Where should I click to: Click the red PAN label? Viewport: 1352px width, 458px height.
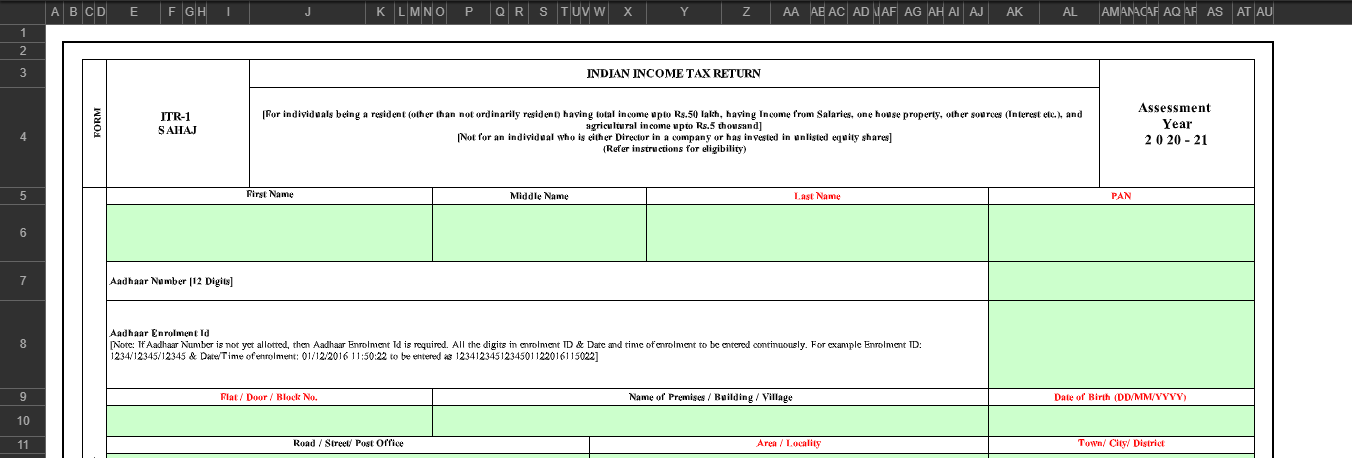click(x=1122, y=196)
